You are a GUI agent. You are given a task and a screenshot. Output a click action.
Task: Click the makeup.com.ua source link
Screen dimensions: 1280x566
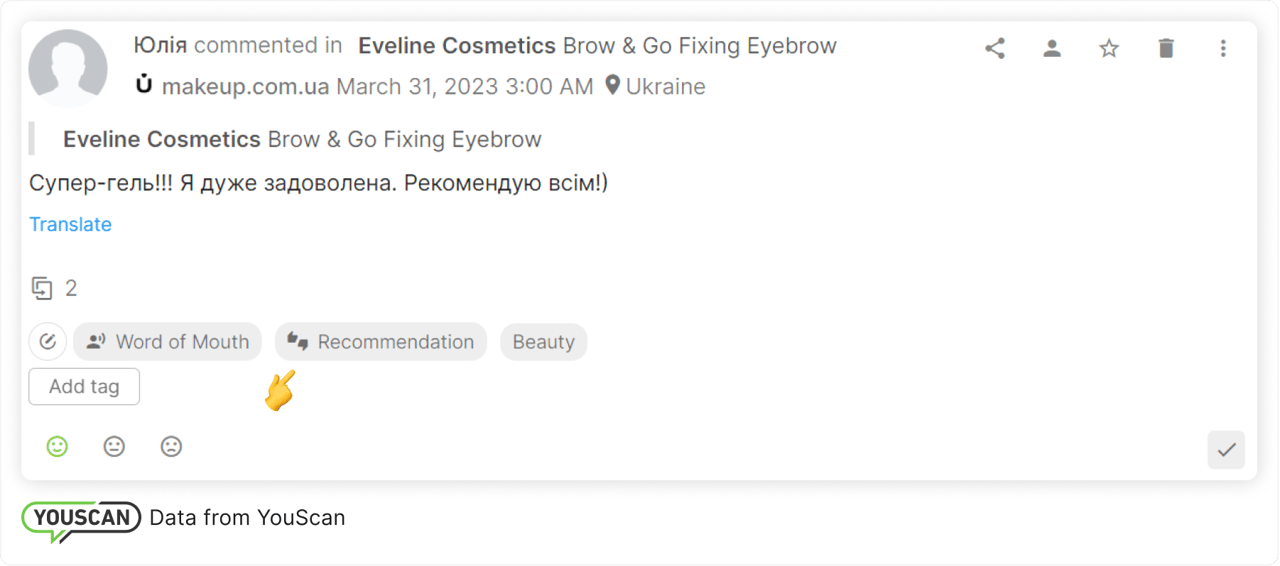(x=245, y=87)
